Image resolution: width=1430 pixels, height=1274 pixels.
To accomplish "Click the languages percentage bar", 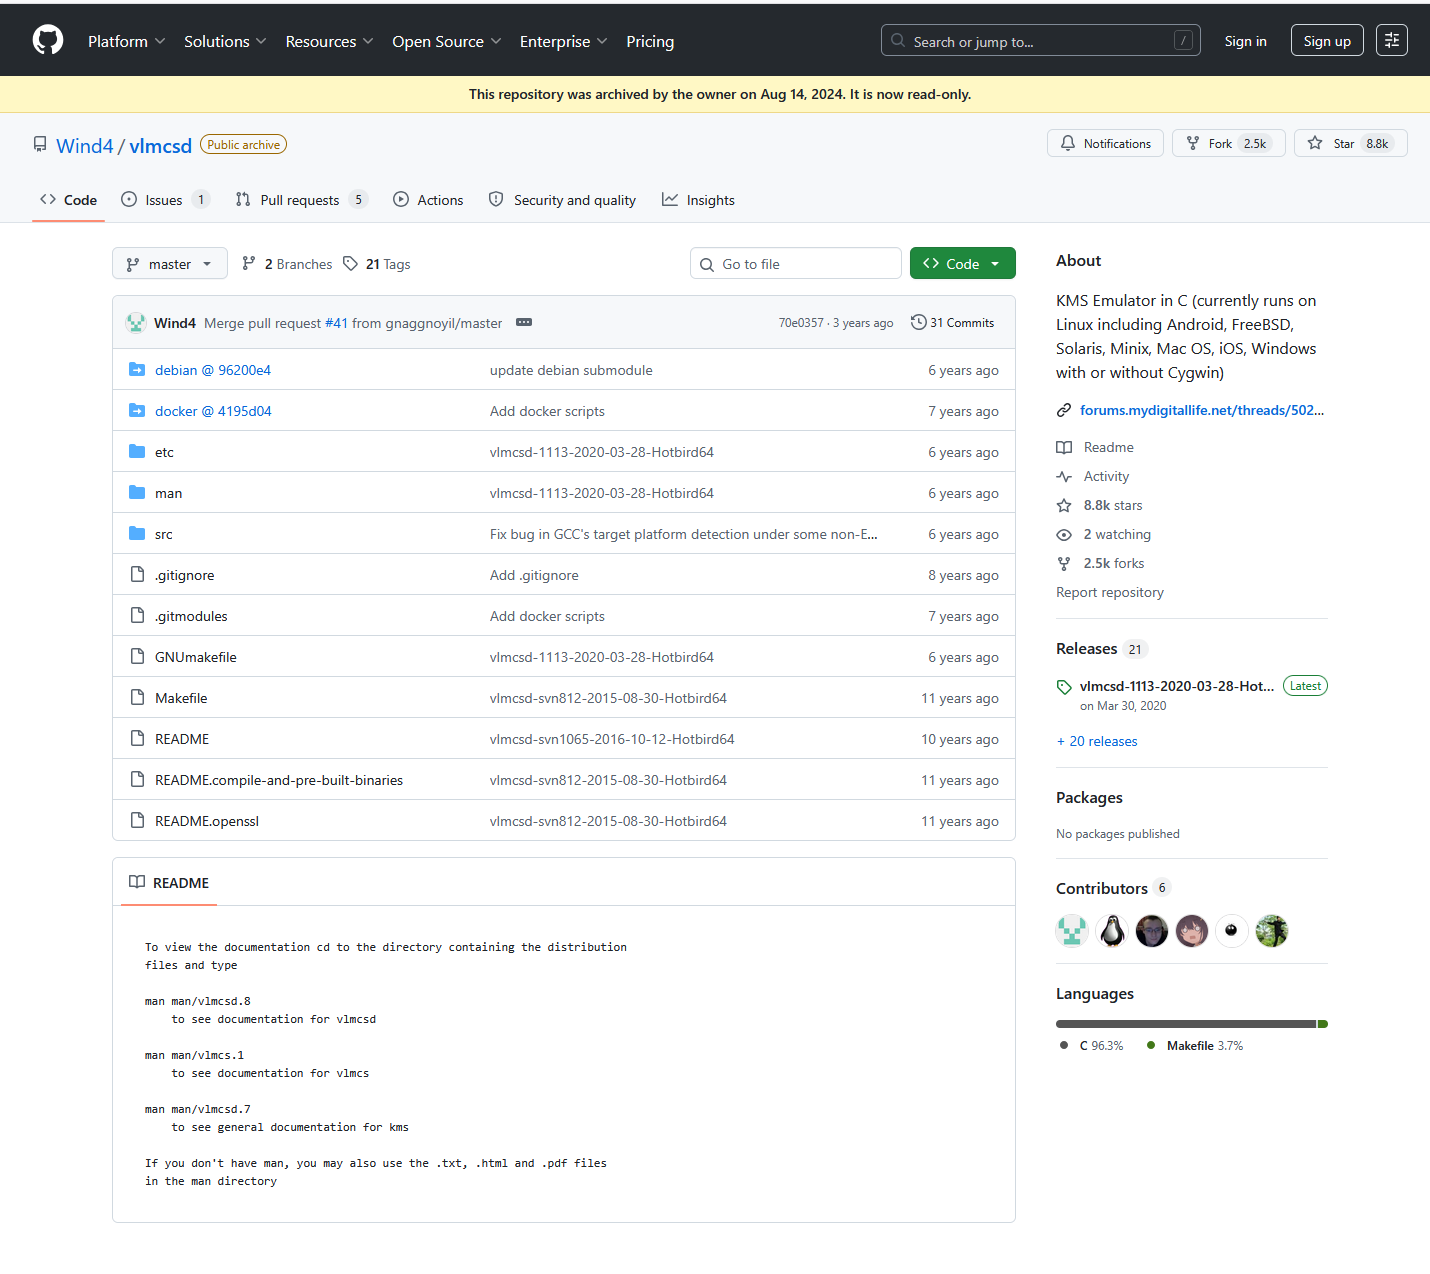I will tap(1192, 1024).
